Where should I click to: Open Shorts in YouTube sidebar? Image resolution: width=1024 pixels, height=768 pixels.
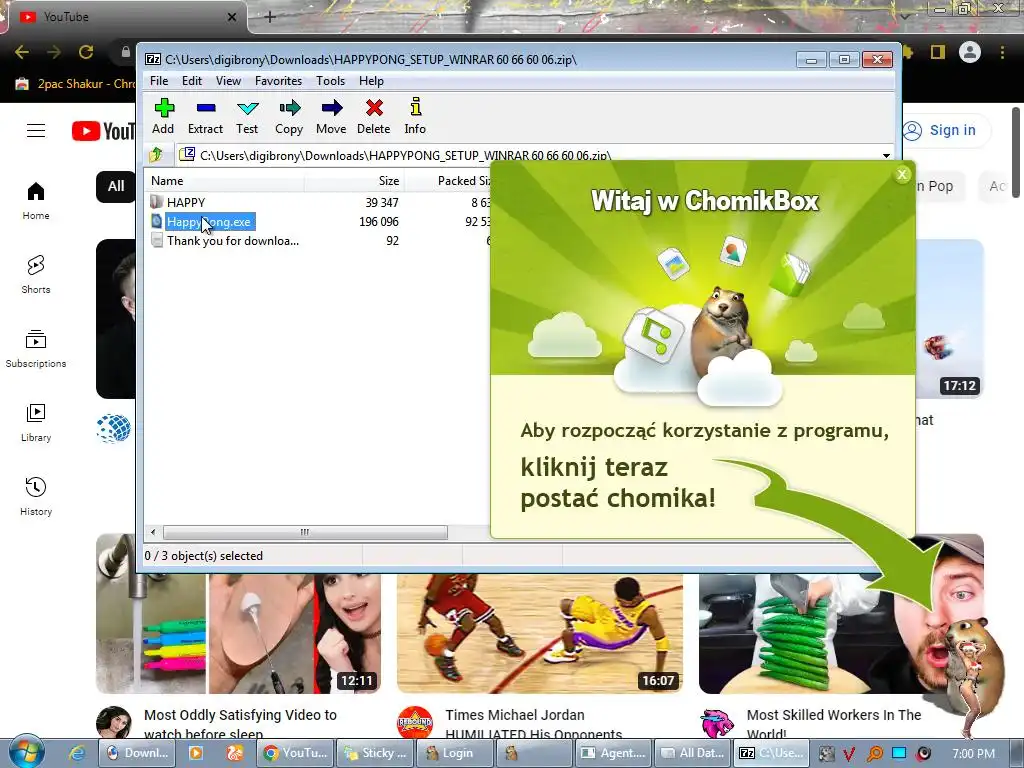click(36, 275)
